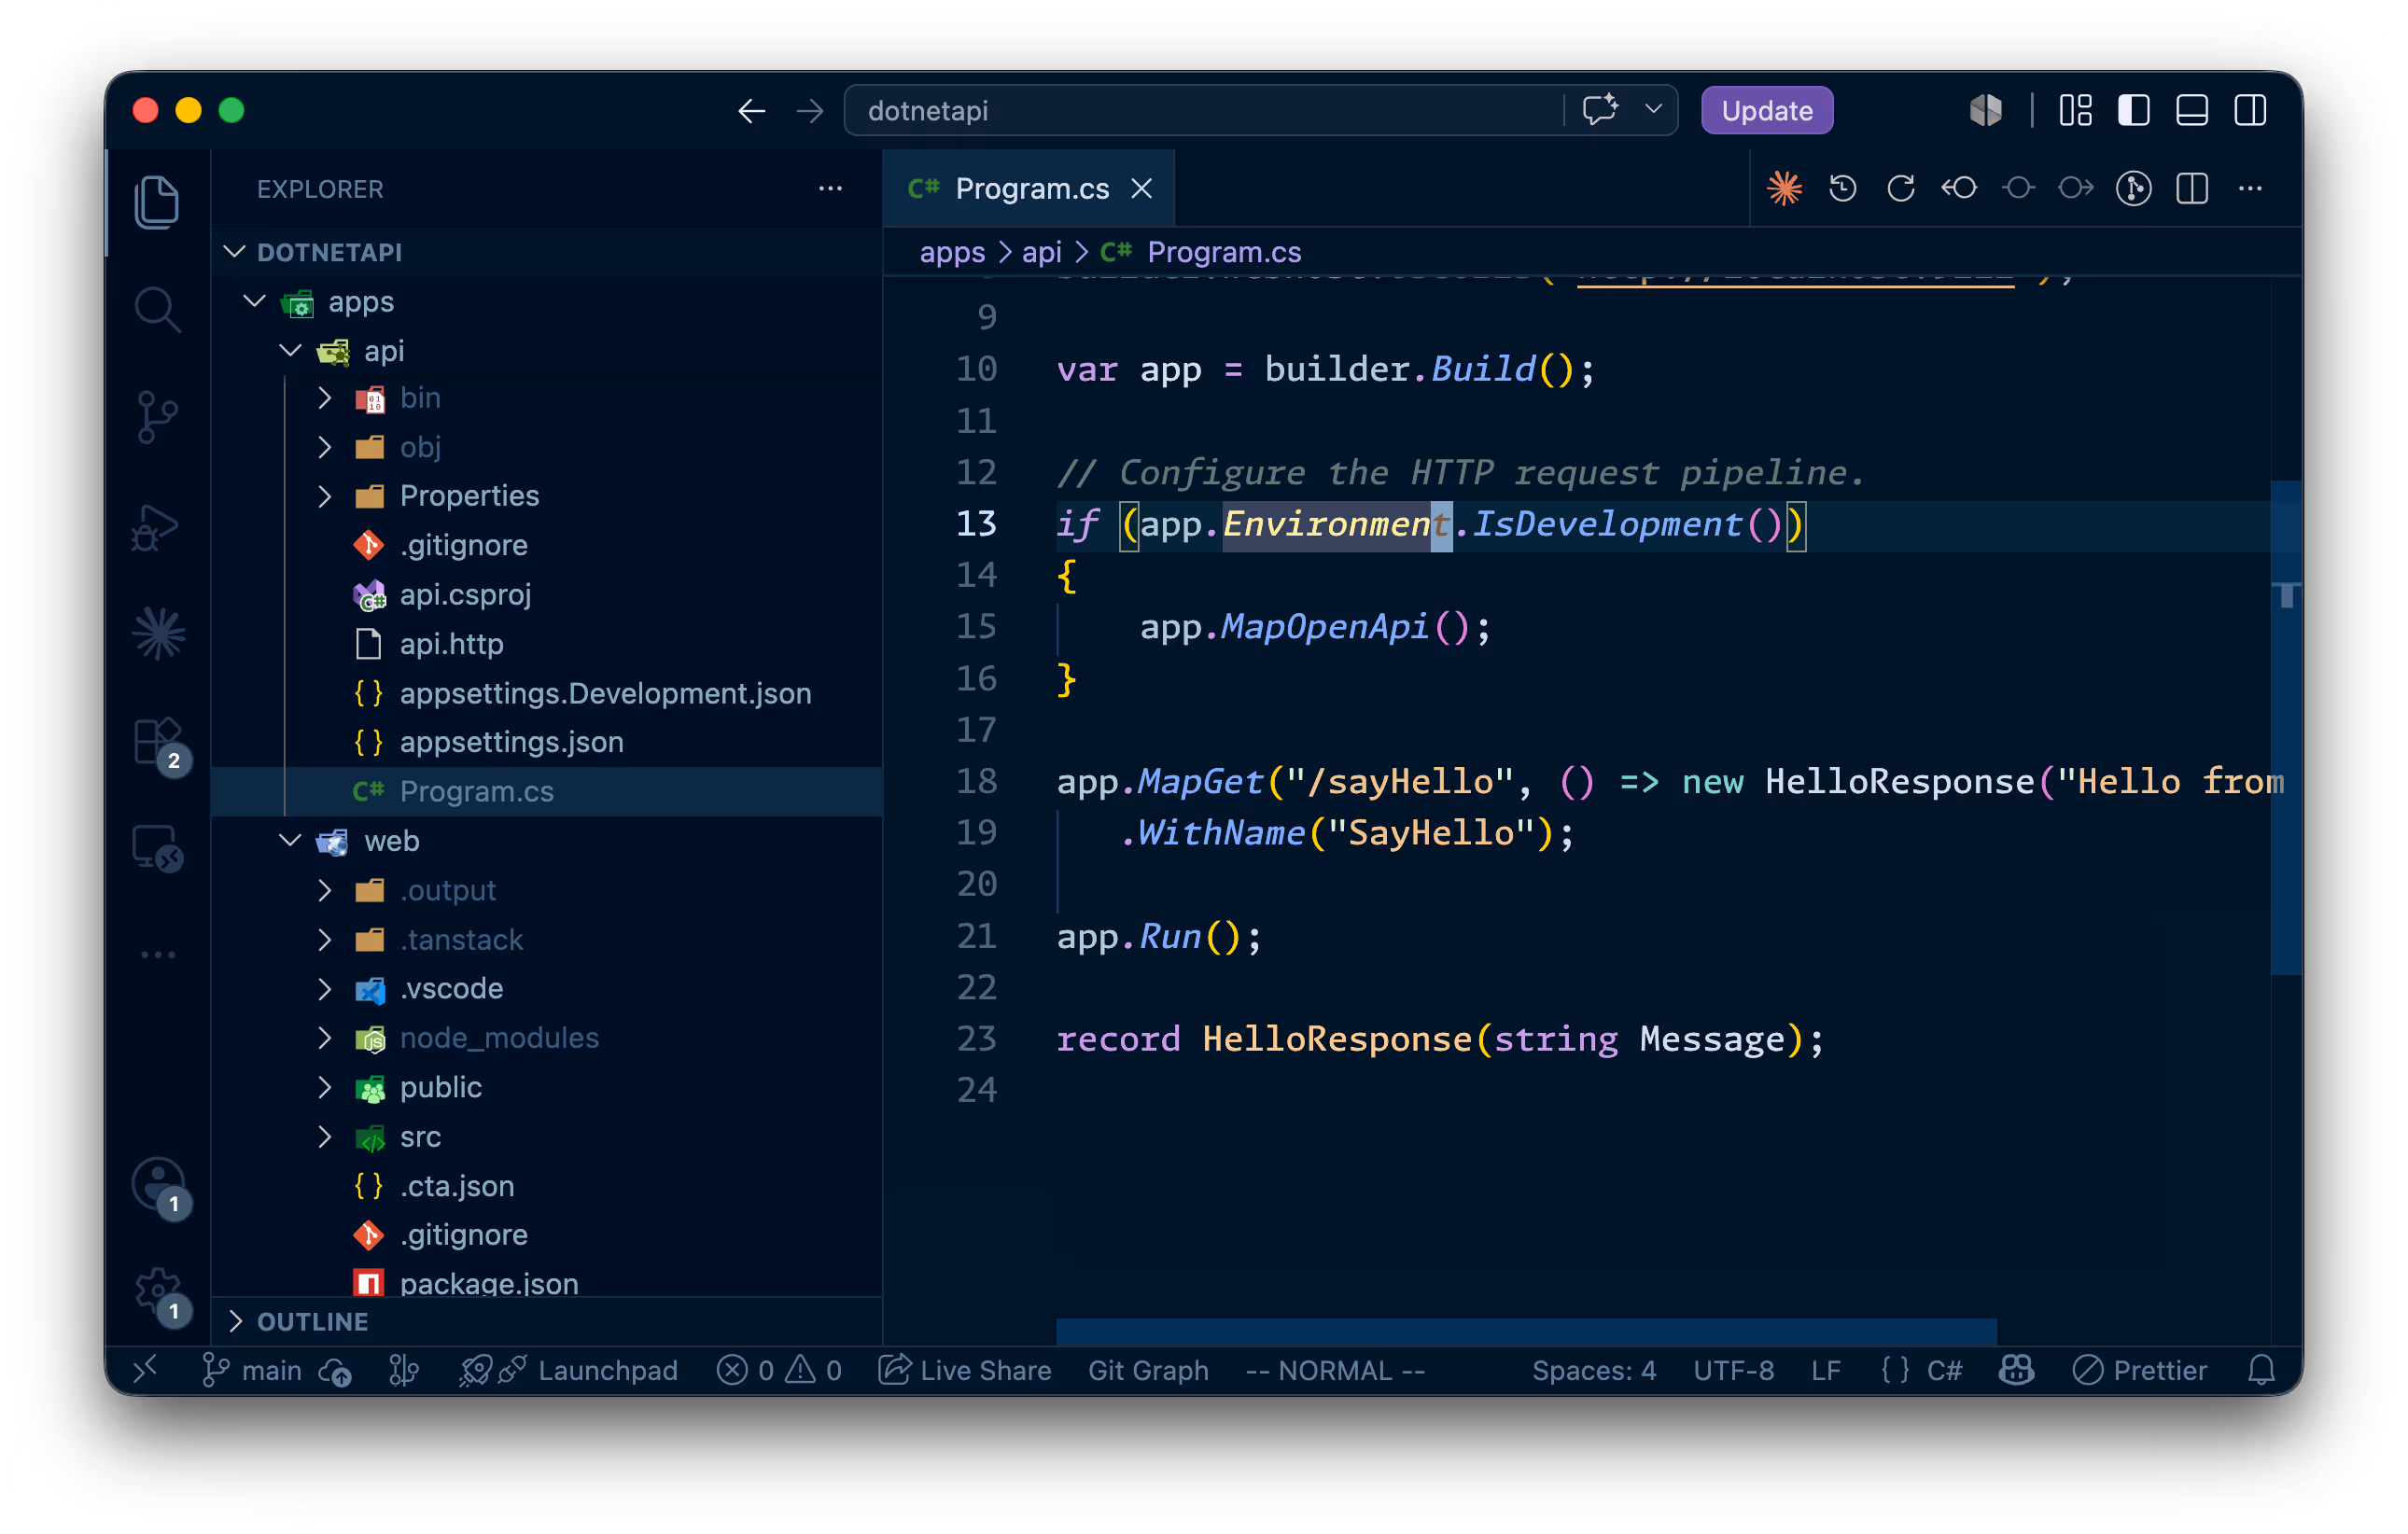Toggle primary side bar visibility

point(2134,109)
